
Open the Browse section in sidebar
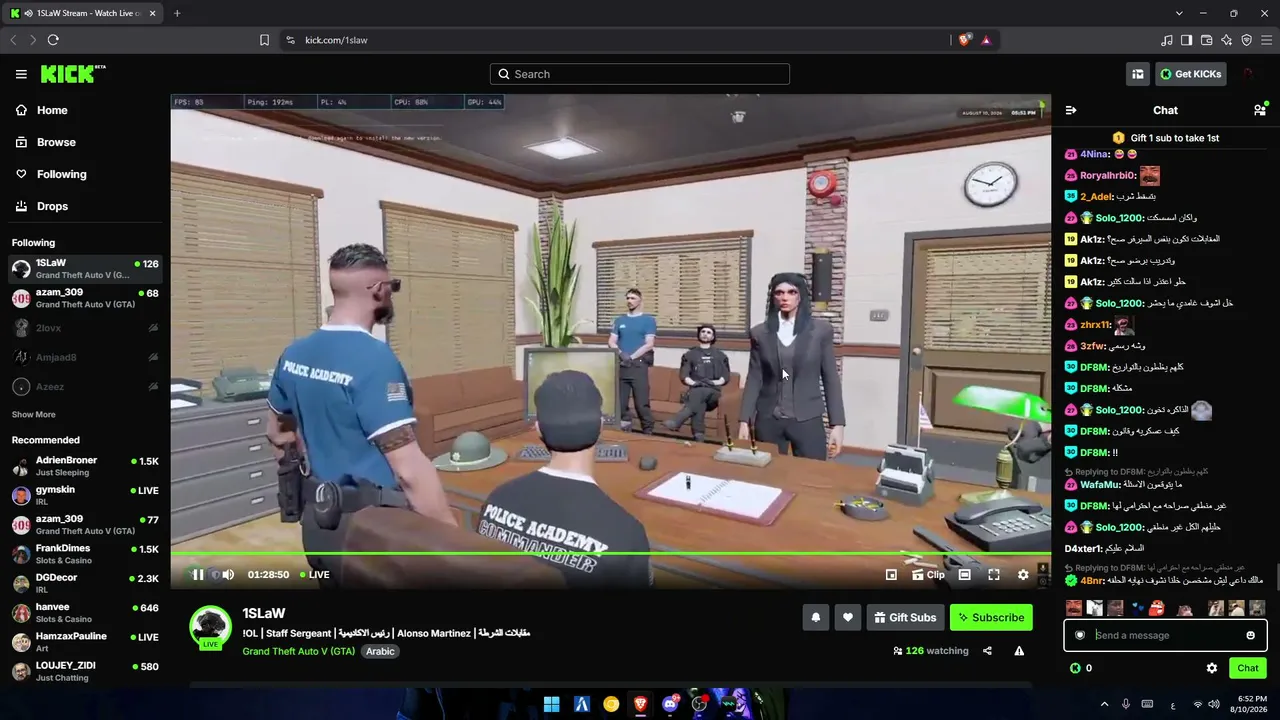click(x=46, y=142)
